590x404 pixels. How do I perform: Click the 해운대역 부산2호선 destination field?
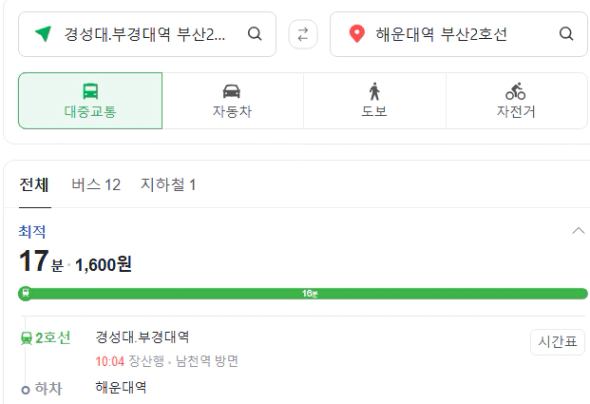(458, 34)
